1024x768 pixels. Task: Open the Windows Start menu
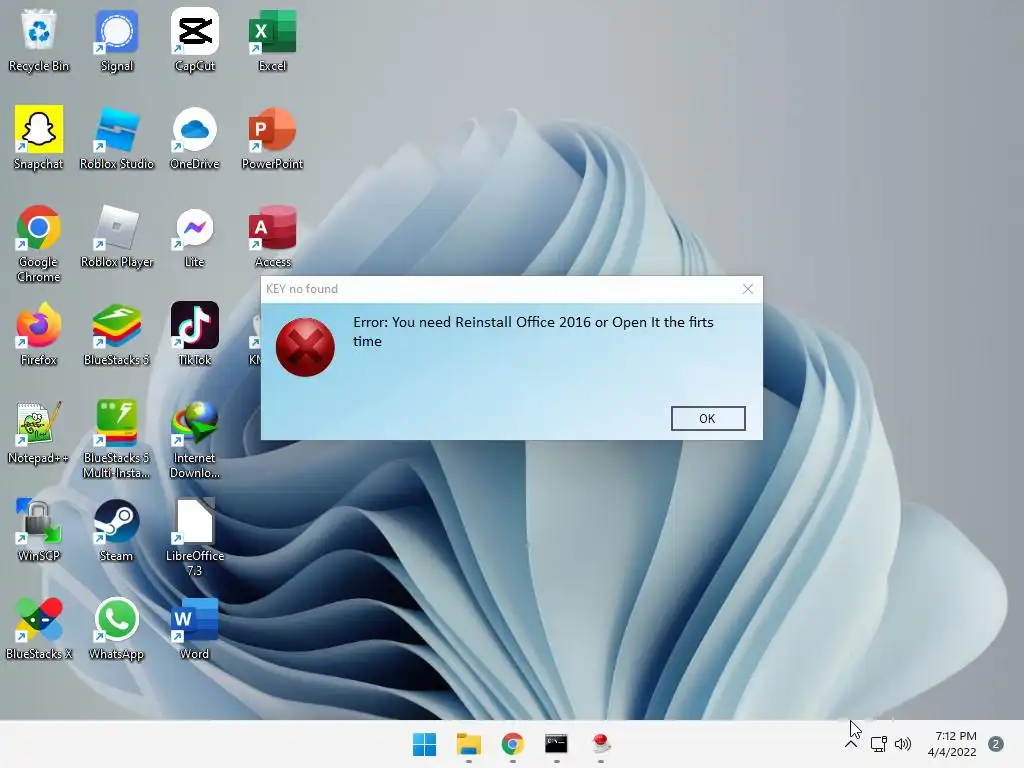[x=424, y=744]
